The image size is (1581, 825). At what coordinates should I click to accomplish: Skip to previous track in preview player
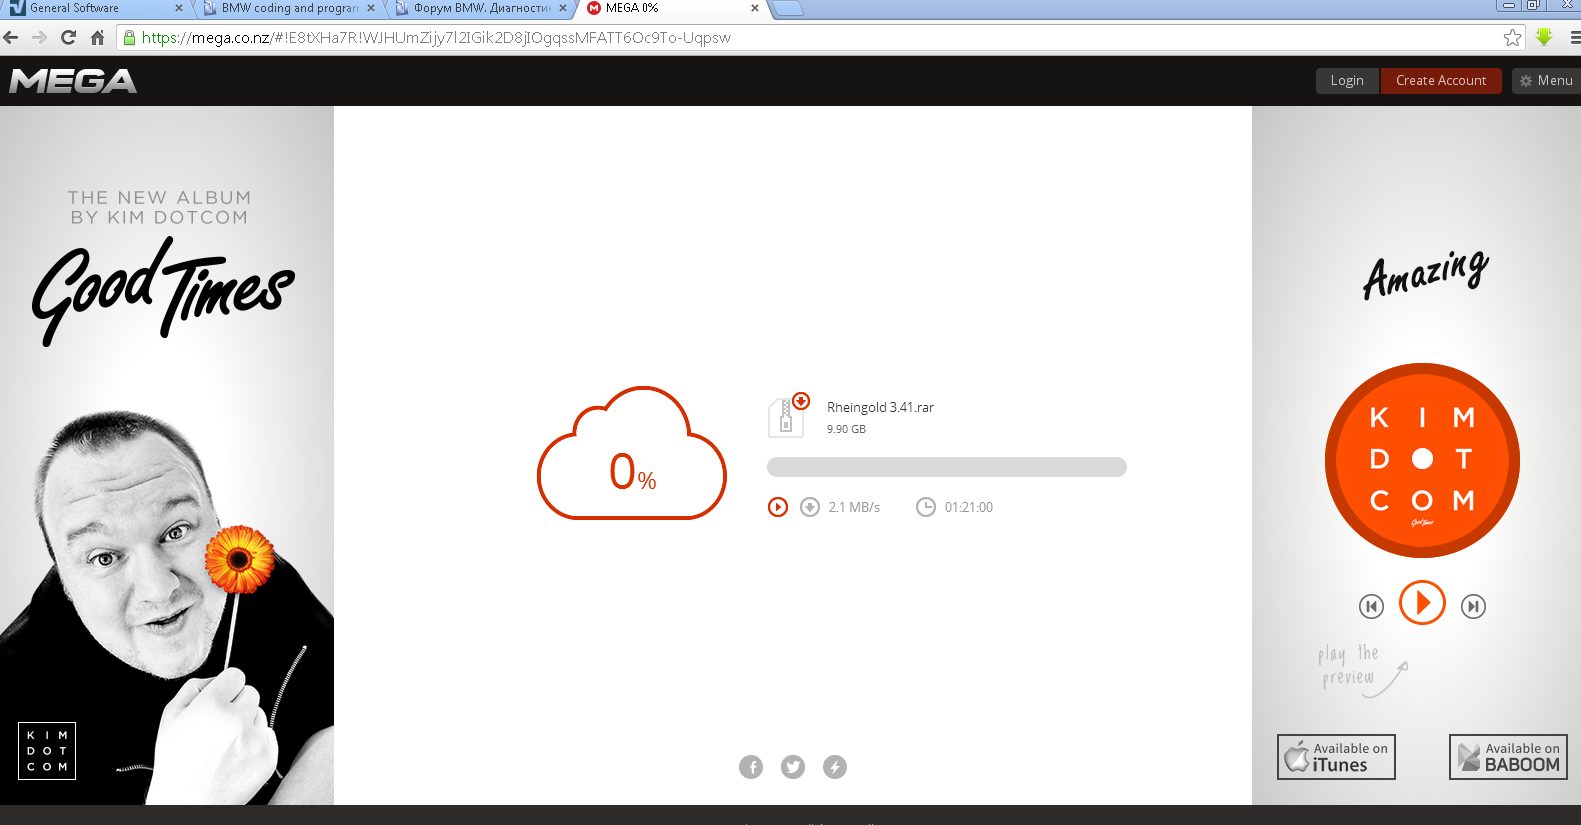click(1371, 606)
